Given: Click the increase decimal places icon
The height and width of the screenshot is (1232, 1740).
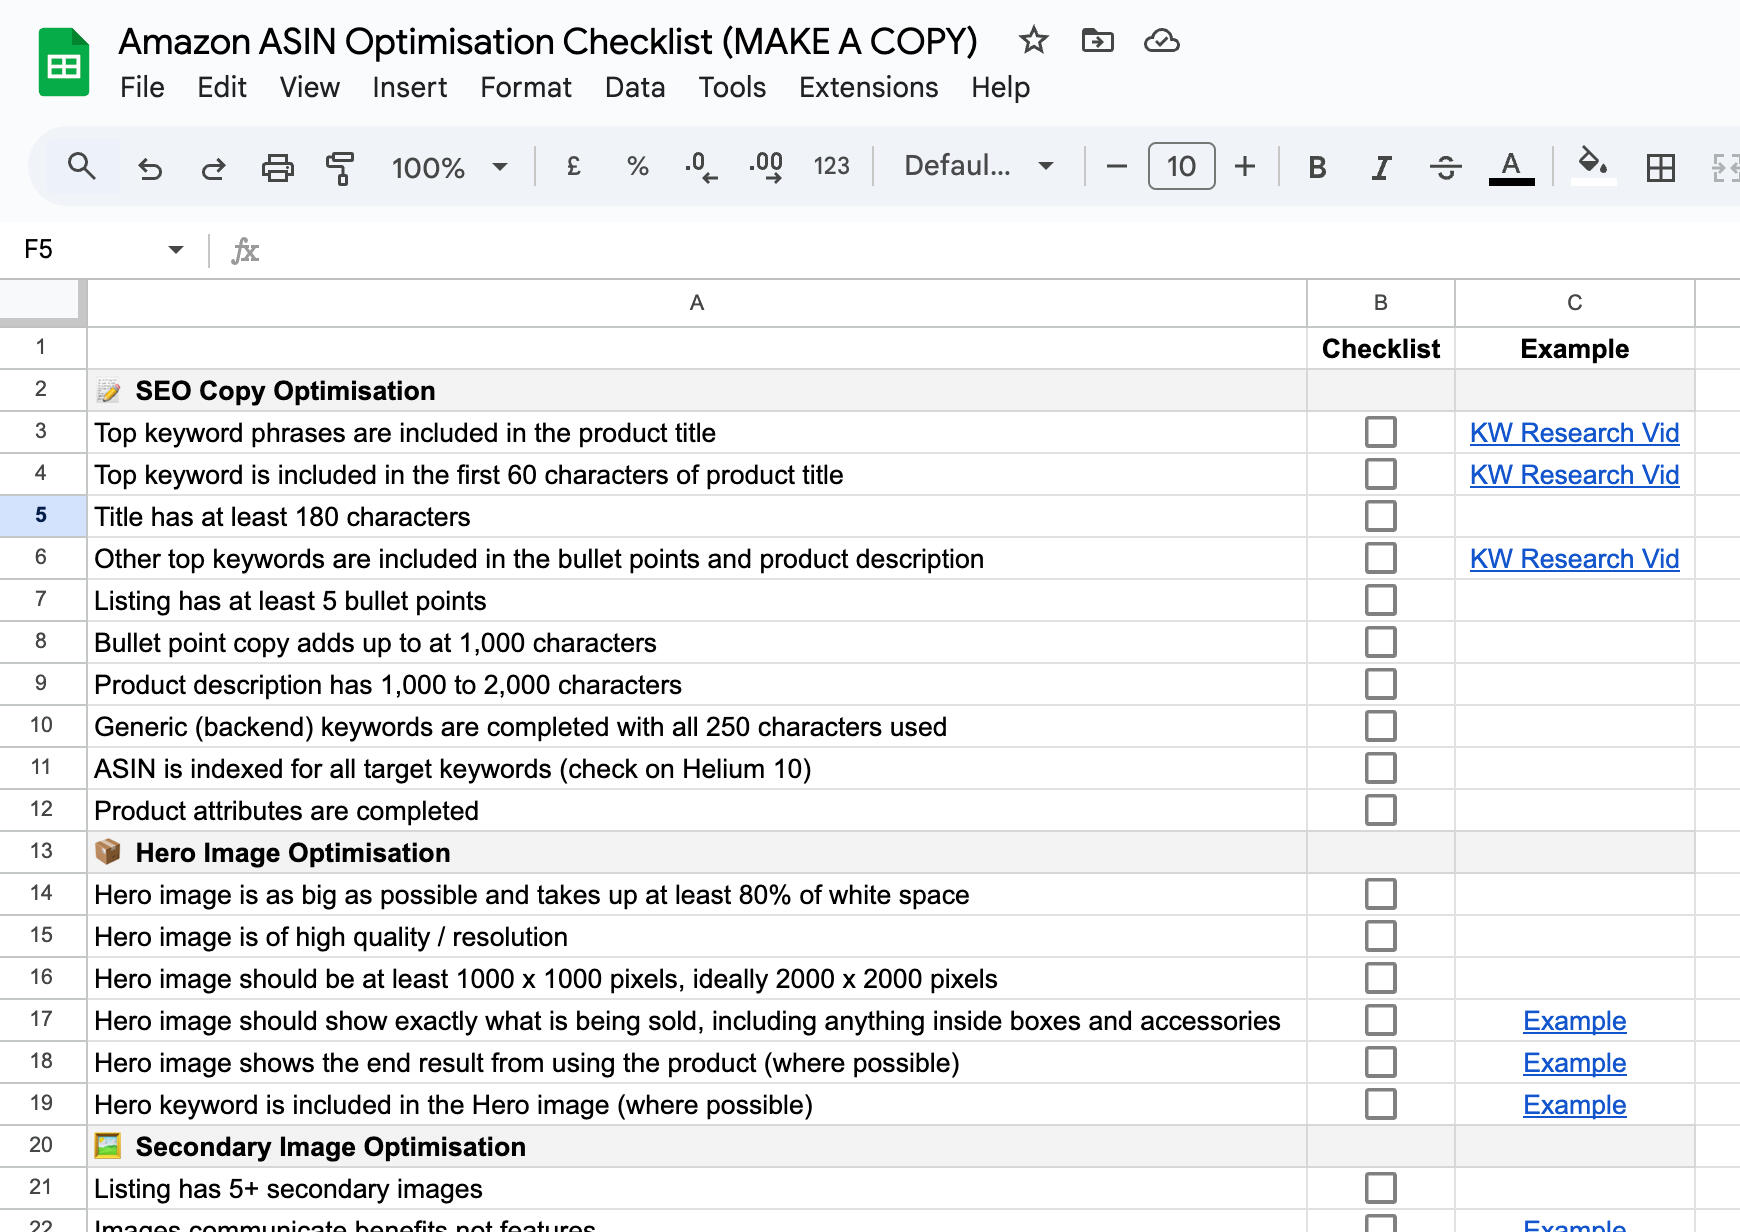Looking at the screenshot, I should (766, 167).
